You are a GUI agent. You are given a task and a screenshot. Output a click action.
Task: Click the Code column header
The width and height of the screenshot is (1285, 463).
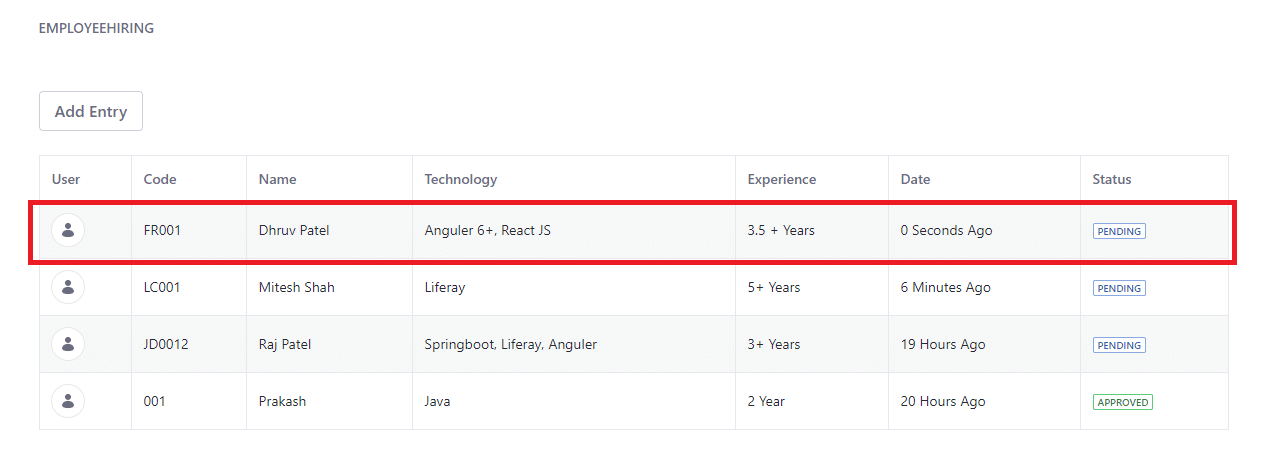pos(160,180)
